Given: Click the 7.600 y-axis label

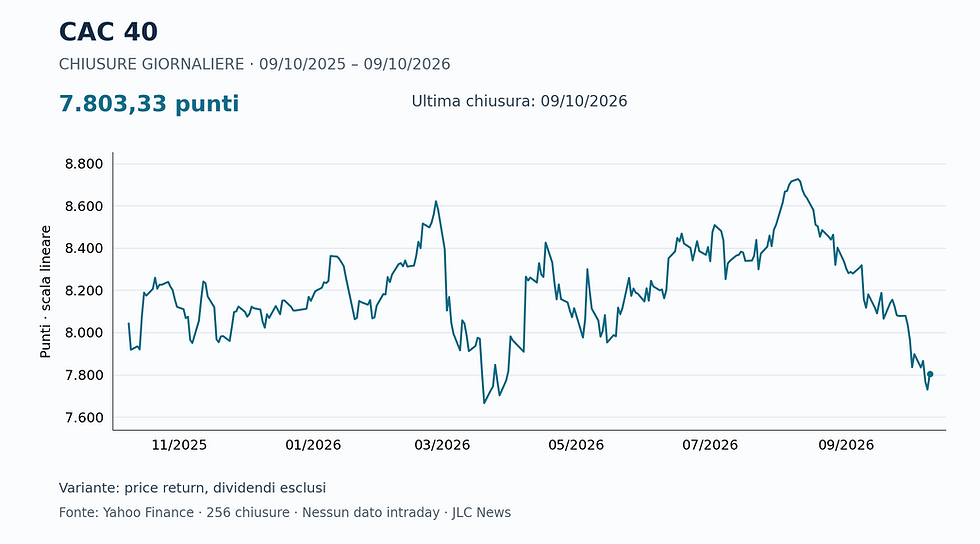Looking at the screenshot, I should click(84, 418).
